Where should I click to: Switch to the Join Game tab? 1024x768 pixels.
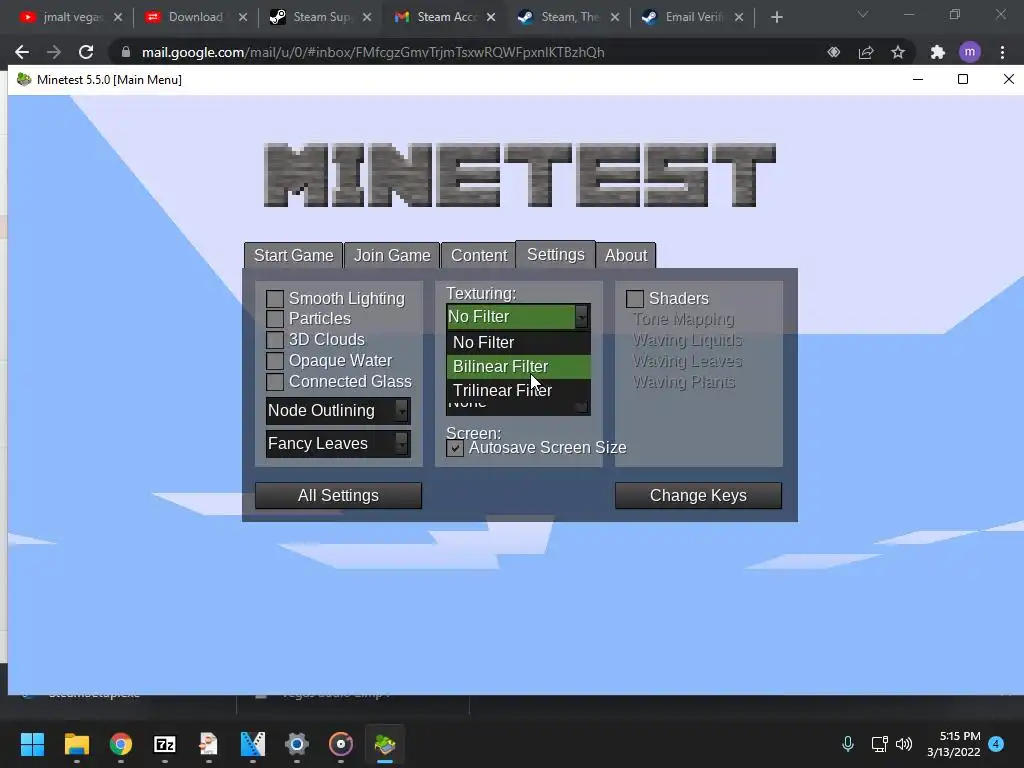coord(392,255)
